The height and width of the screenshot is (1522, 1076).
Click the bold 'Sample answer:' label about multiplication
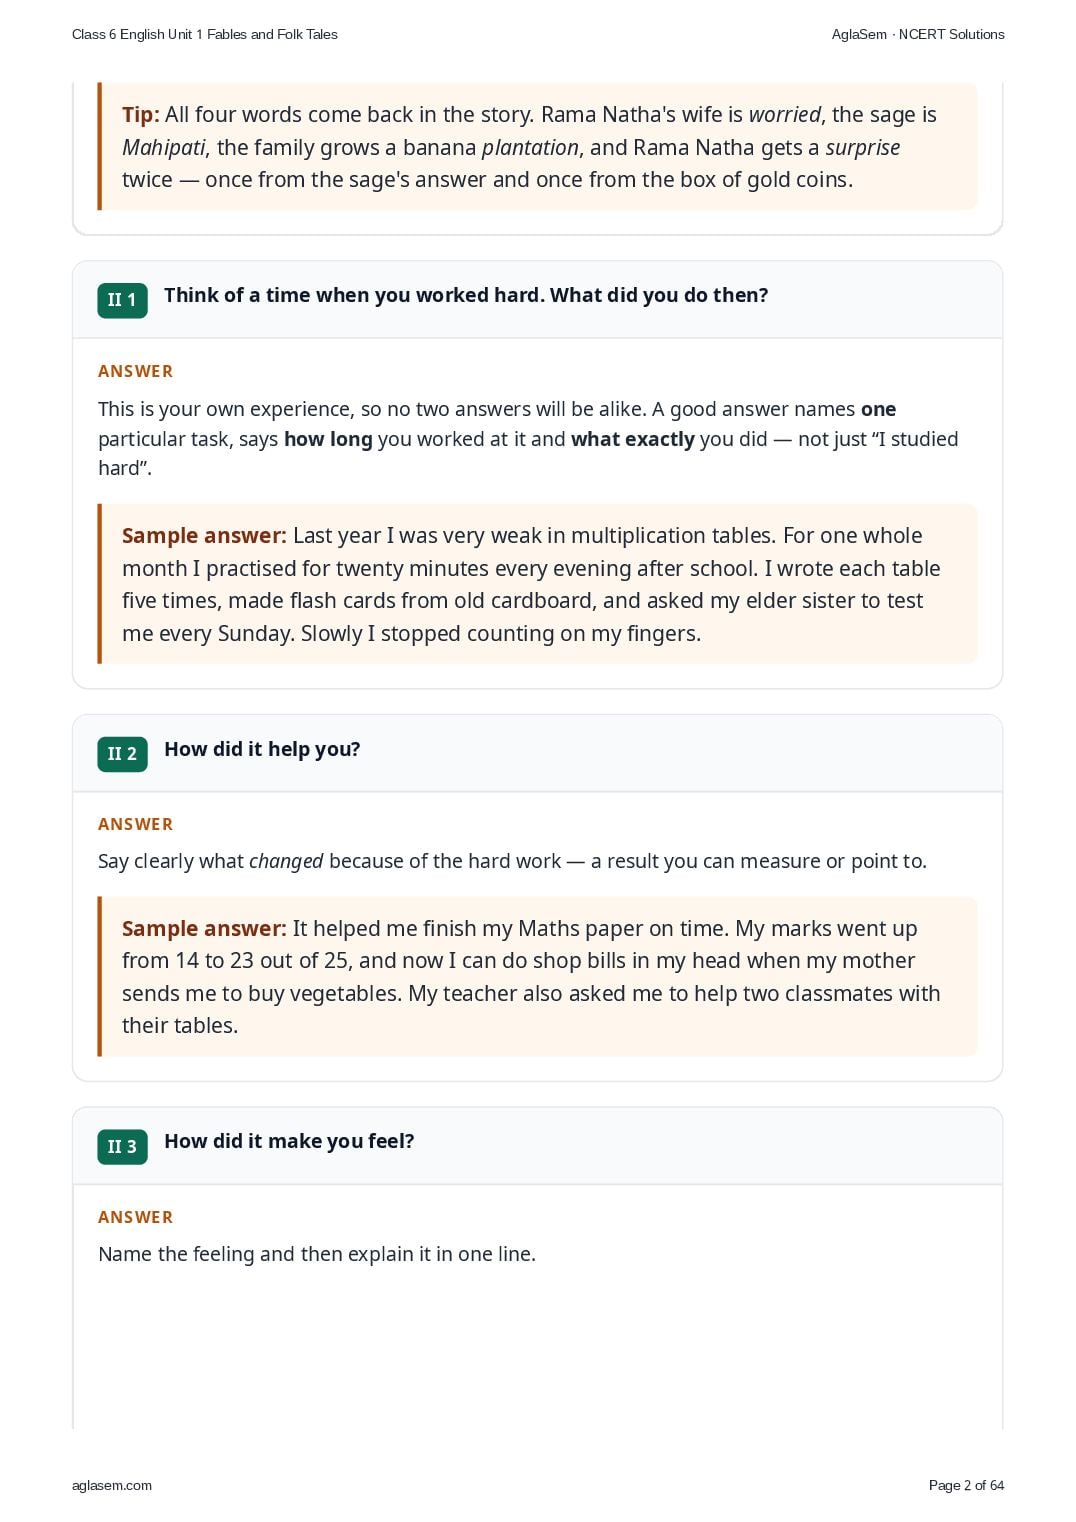204,535
